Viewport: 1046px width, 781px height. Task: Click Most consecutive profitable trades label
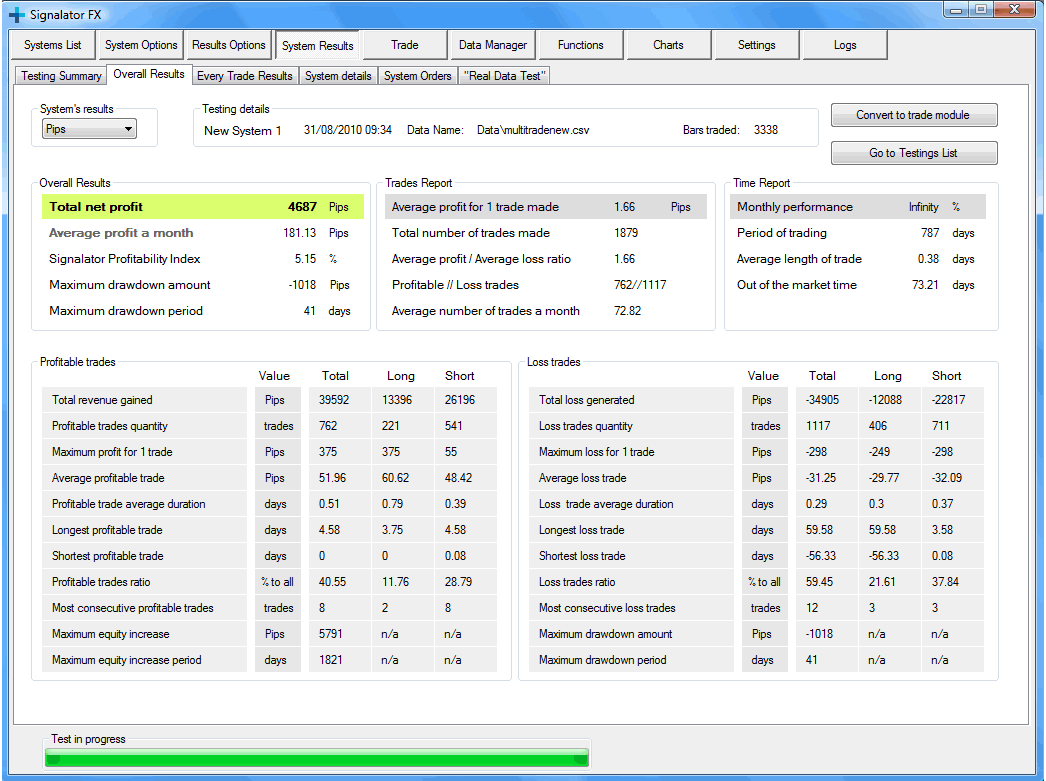pyautogui.click(x=133, y=608)
